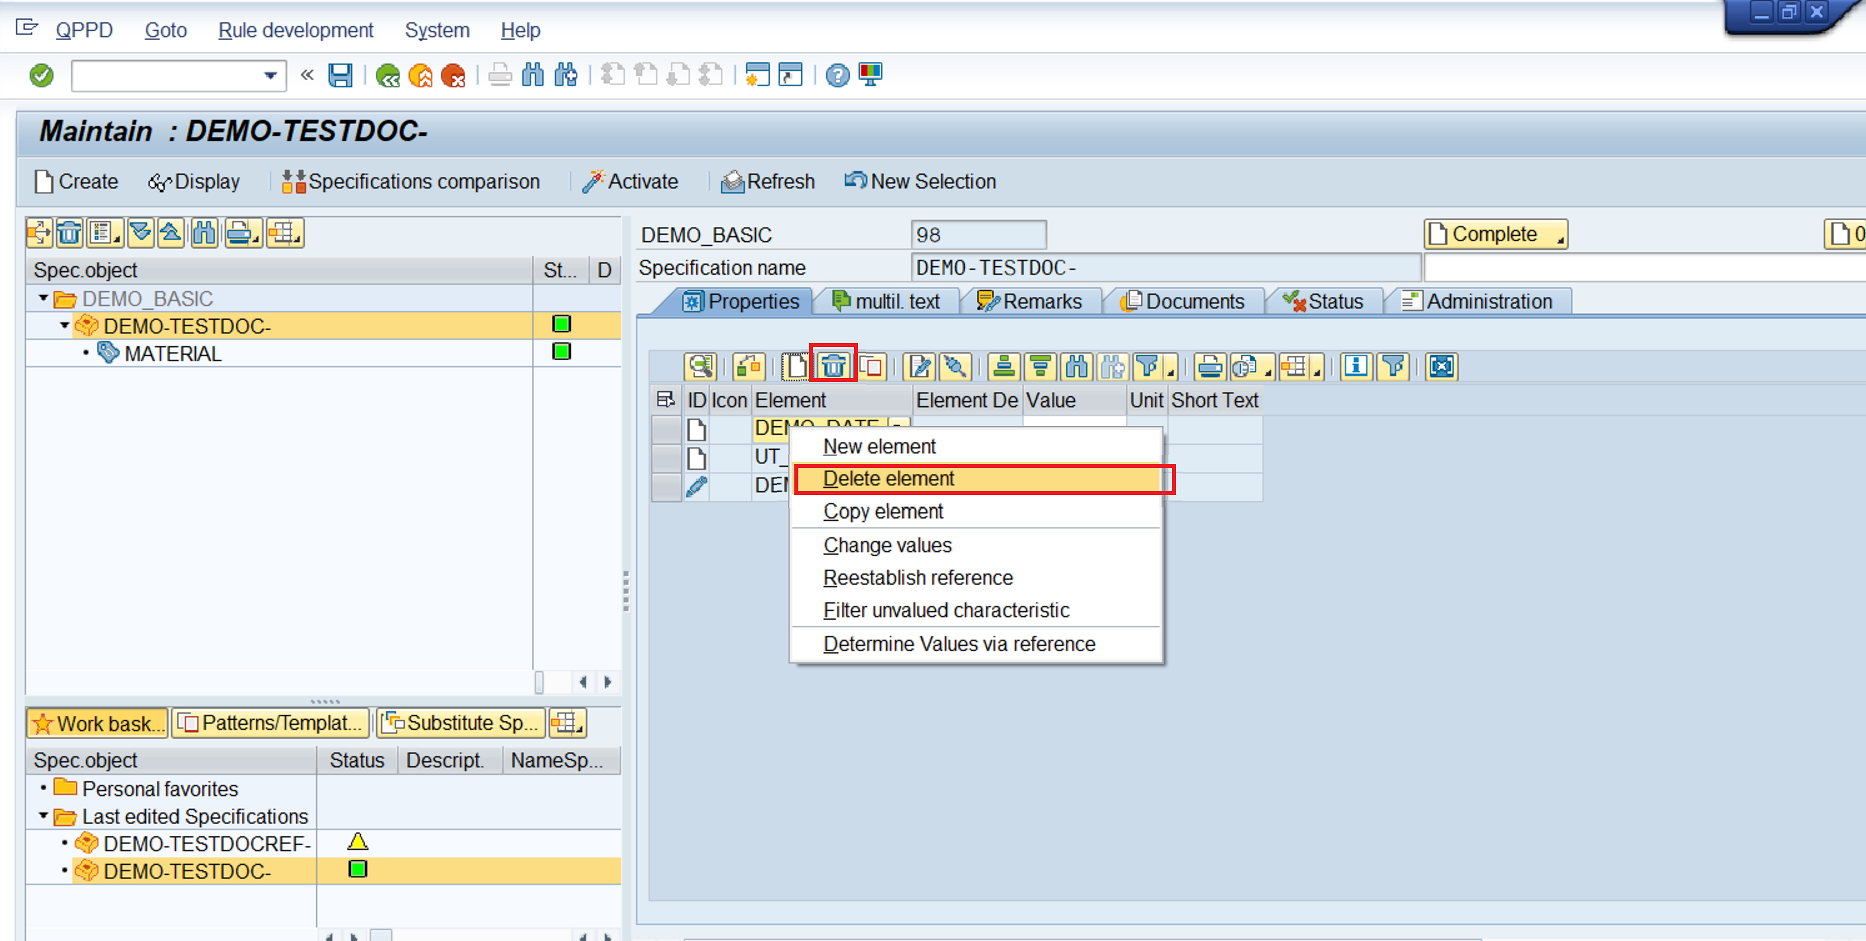Click the blue information icon in Properties toolbar
Image resolution: width=1866 pixels, height=941 pixels.
point(1355,366)
